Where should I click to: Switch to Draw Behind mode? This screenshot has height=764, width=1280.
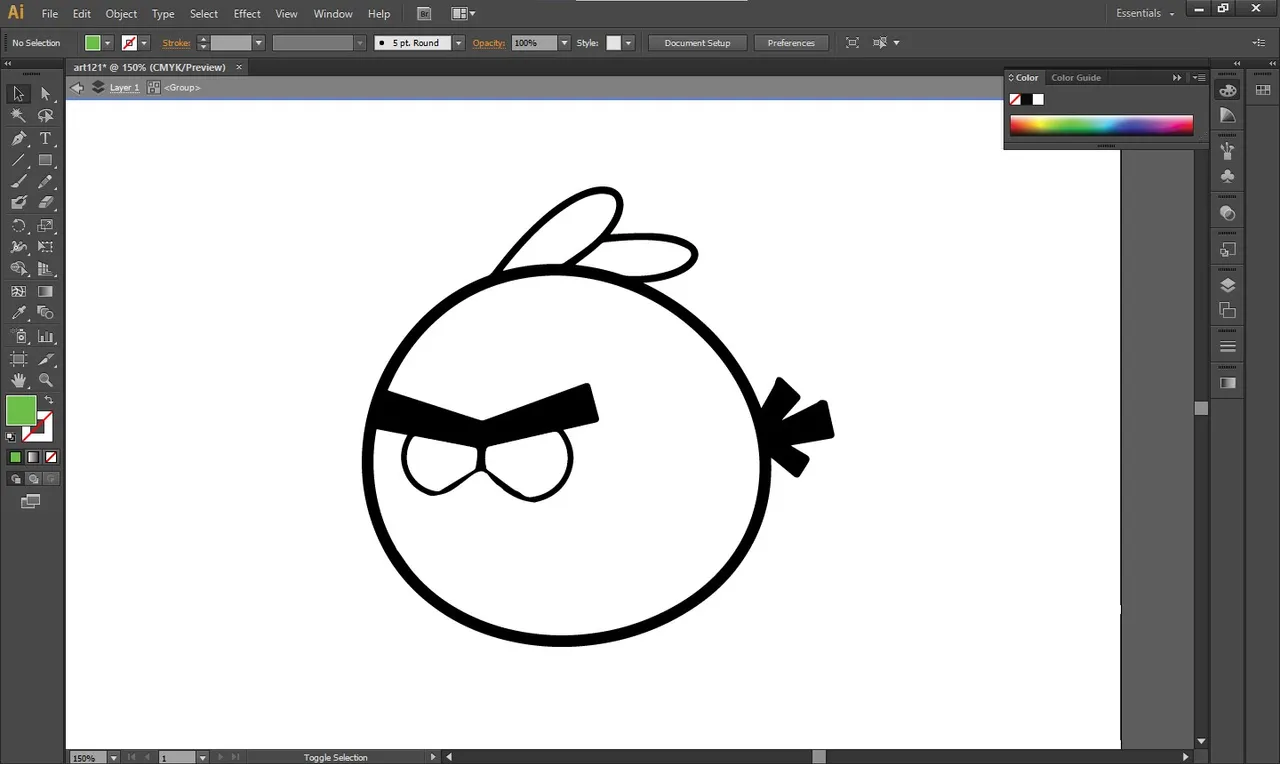point(32,479)
